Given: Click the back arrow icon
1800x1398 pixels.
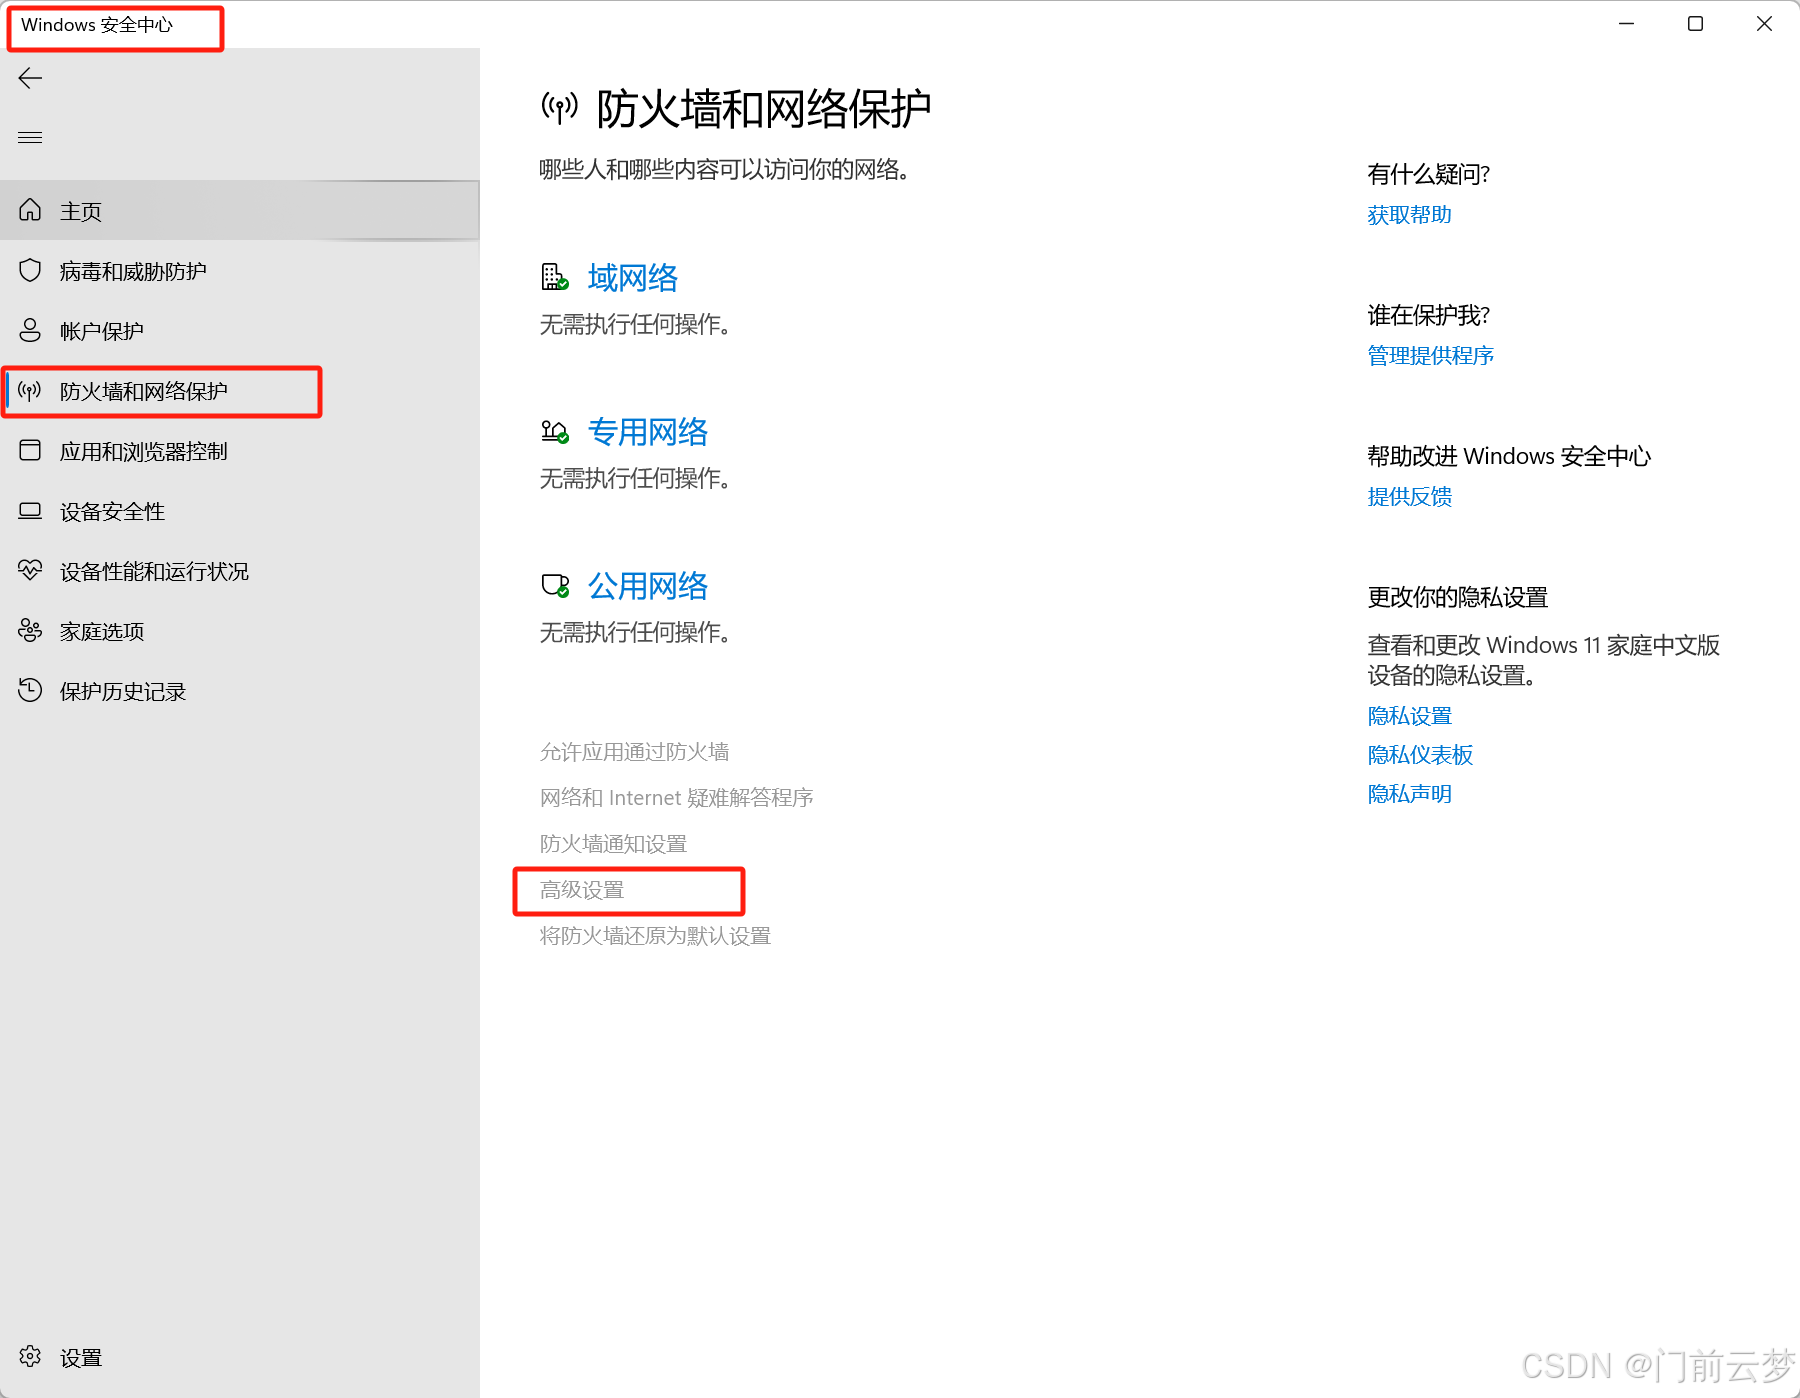Looking at the screenshot, I should (x=30, y=78).
